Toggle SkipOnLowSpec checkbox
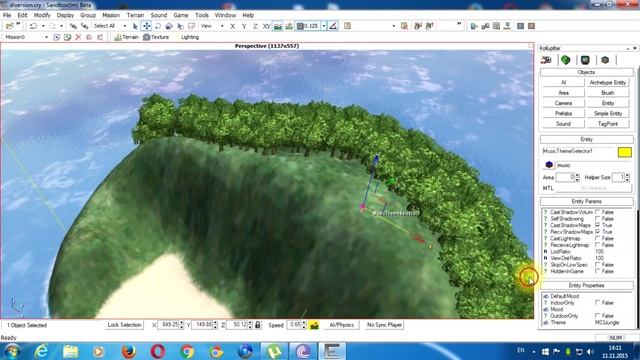The width and height of the screenshot is (640, 360). tap(598, 264)
